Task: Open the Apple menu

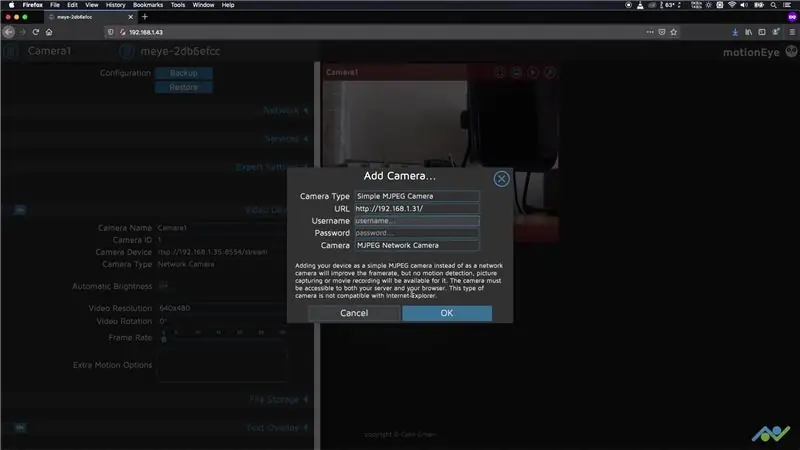Action: [11, 5]
